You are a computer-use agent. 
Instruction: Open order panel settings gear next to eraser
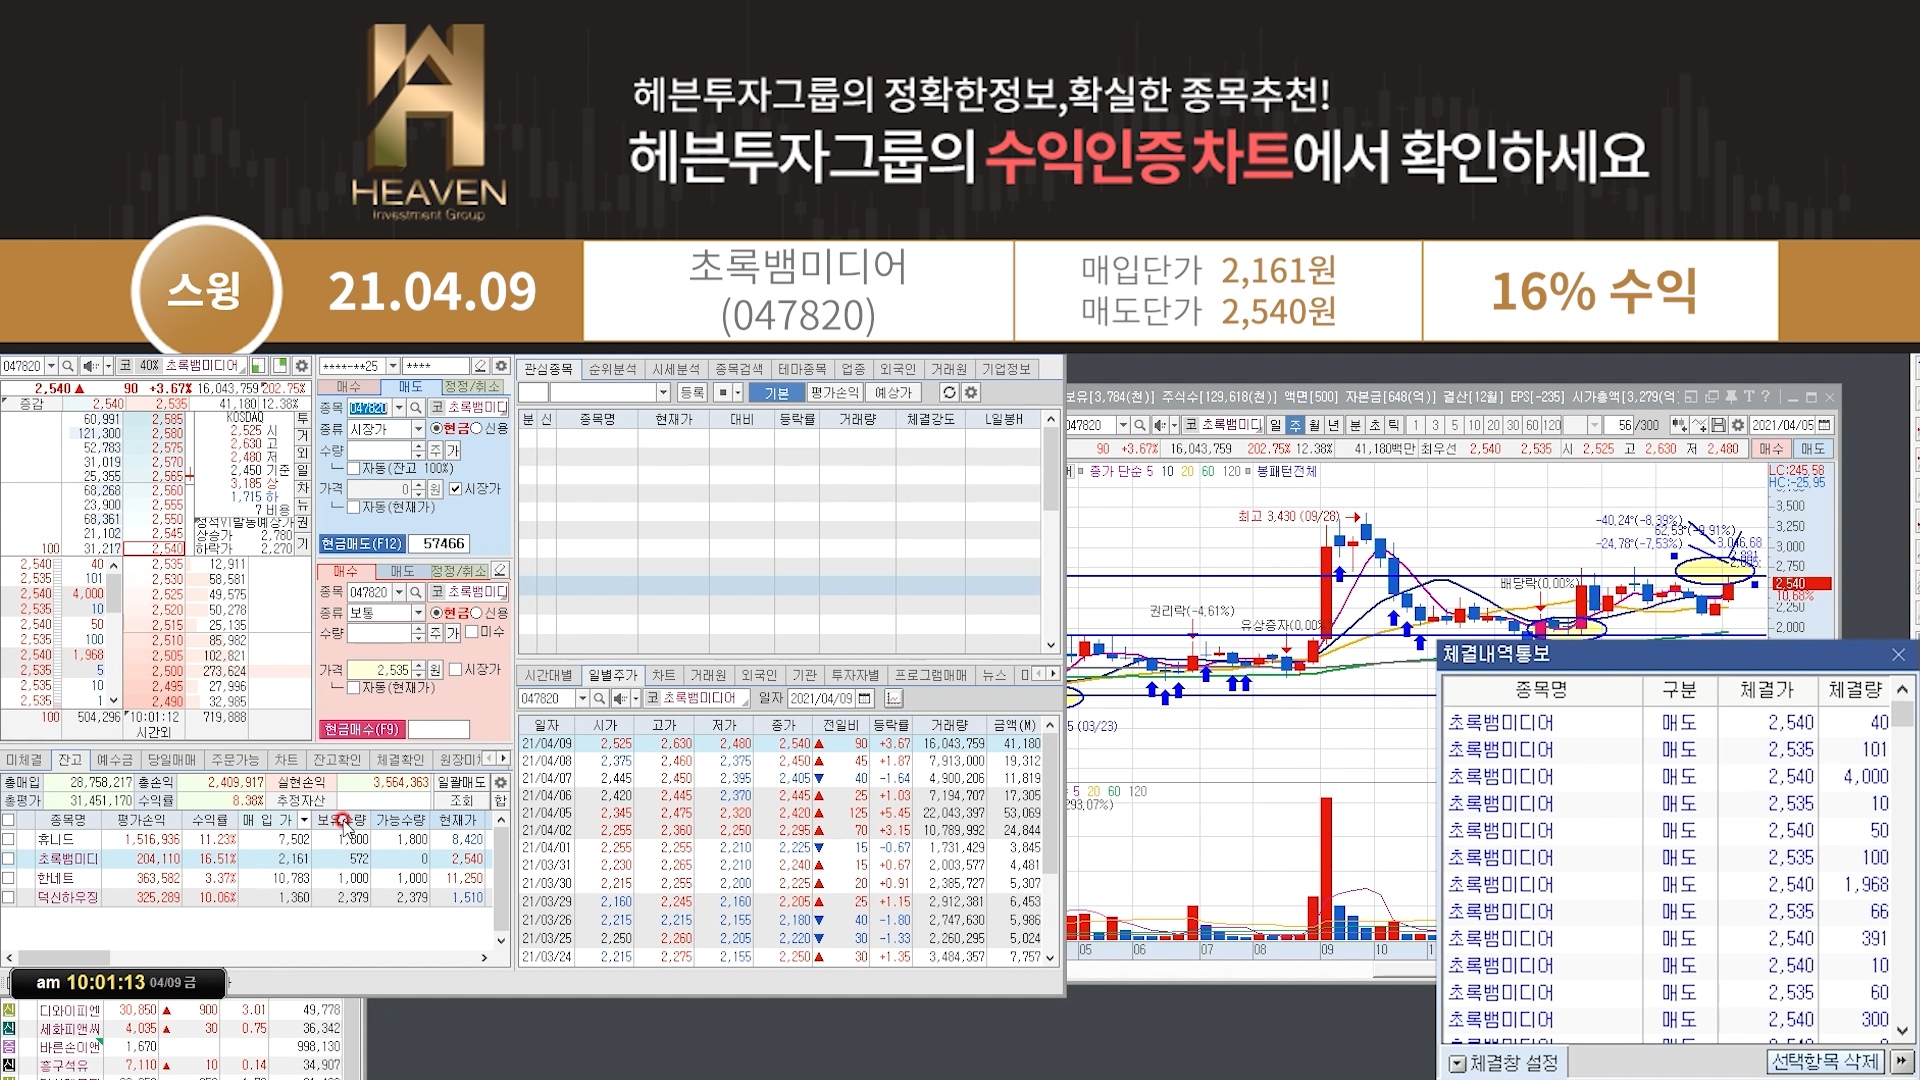(502, 366)
